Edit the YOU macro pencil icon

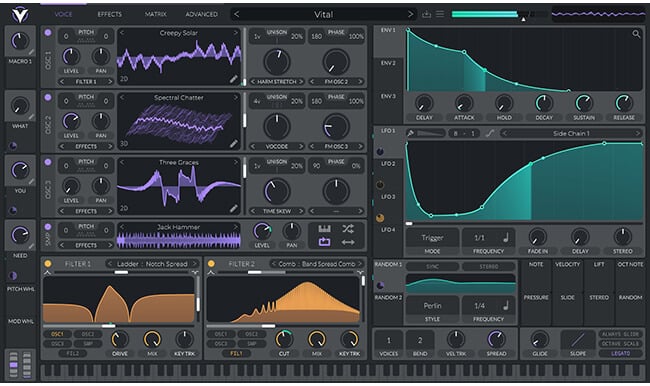(32, 182)
